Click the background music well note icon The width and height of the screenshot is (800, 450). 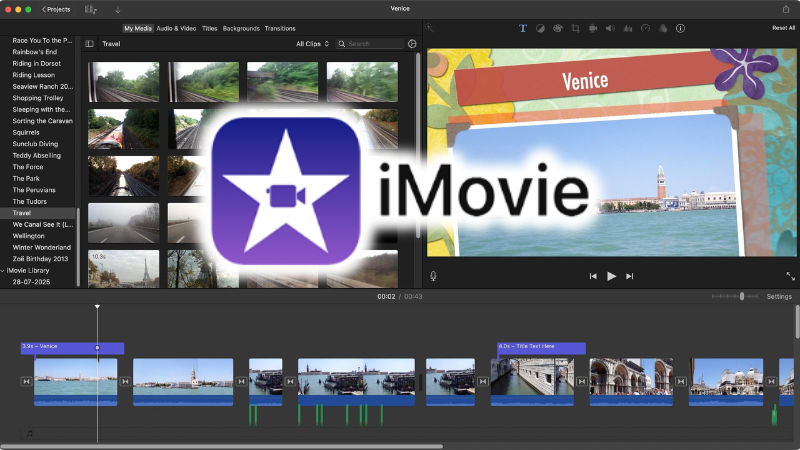(30, 433)
